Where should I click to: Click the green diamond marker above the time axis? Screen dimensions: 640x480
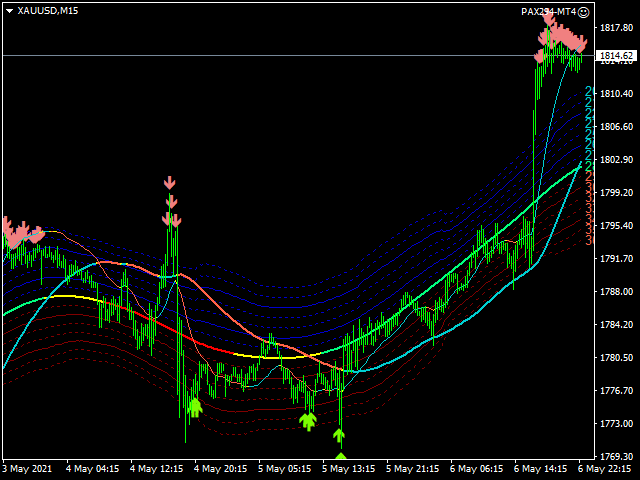pyautogui.click(x=340, y=457)
